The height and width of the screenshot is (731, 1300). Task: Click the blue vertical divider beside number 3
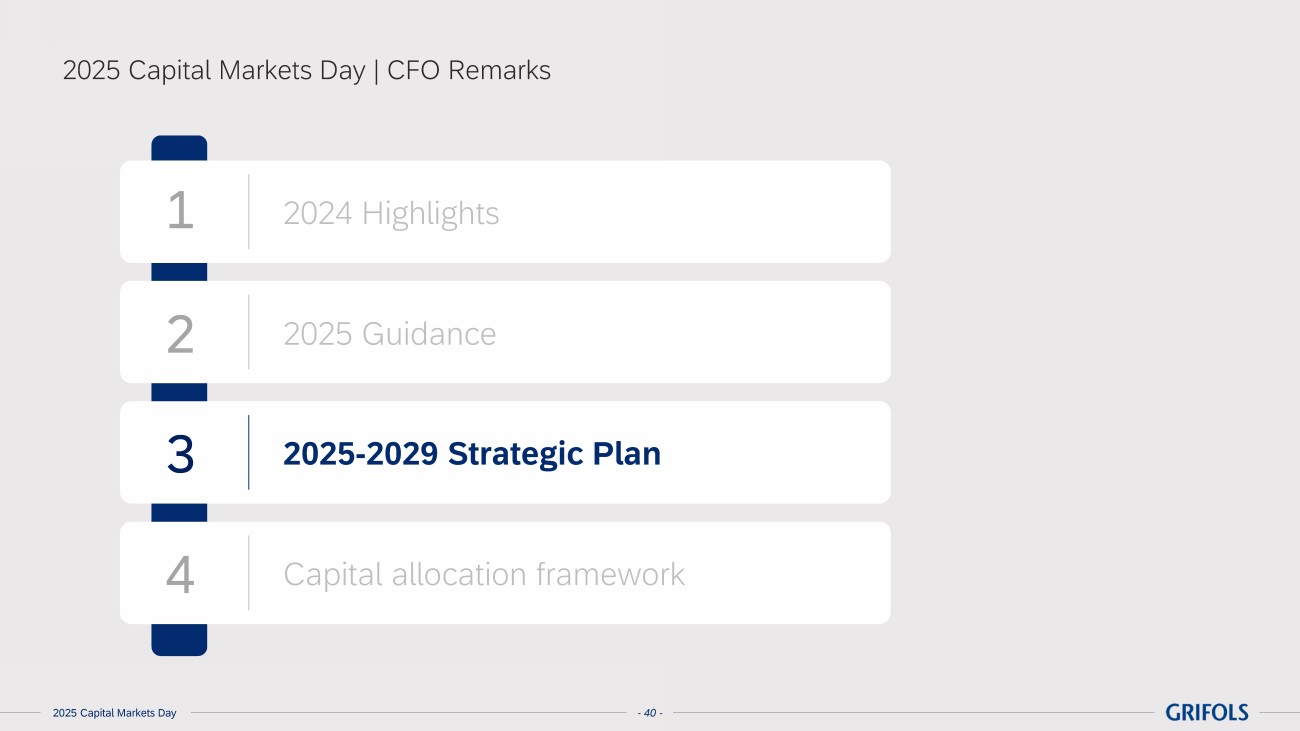click(x=249, y=452)
